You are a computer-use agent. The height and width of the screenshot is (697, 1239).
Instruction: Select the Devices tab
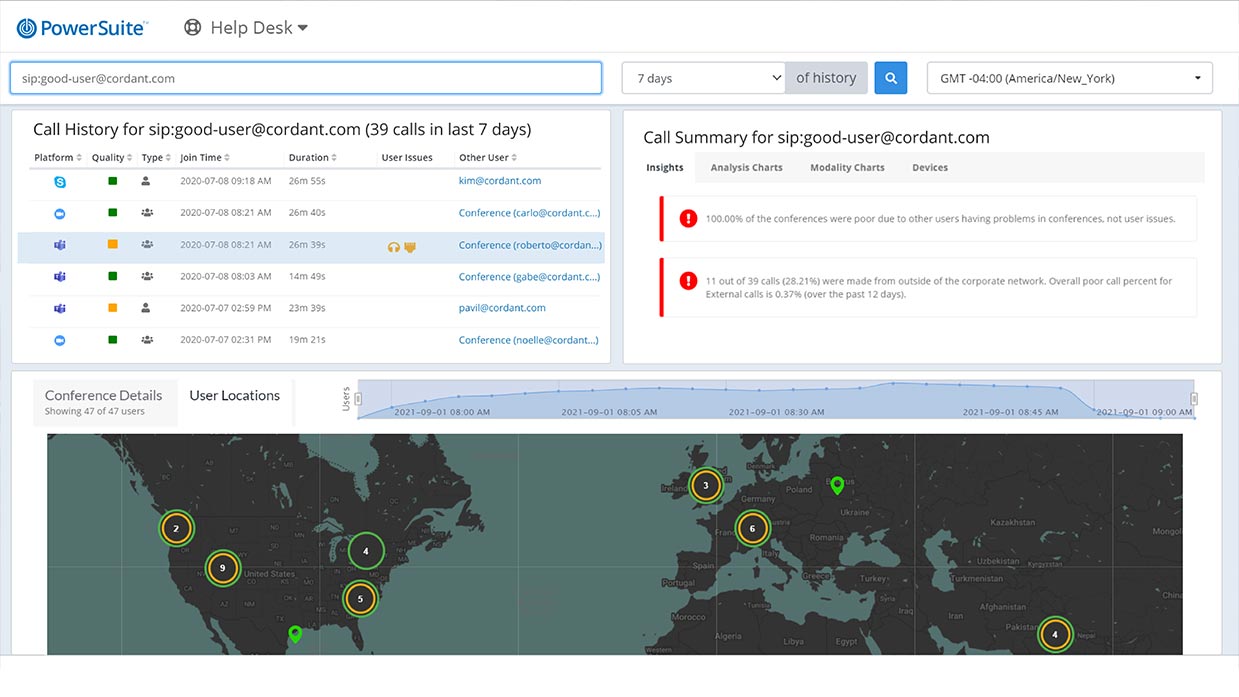[929, 168]
